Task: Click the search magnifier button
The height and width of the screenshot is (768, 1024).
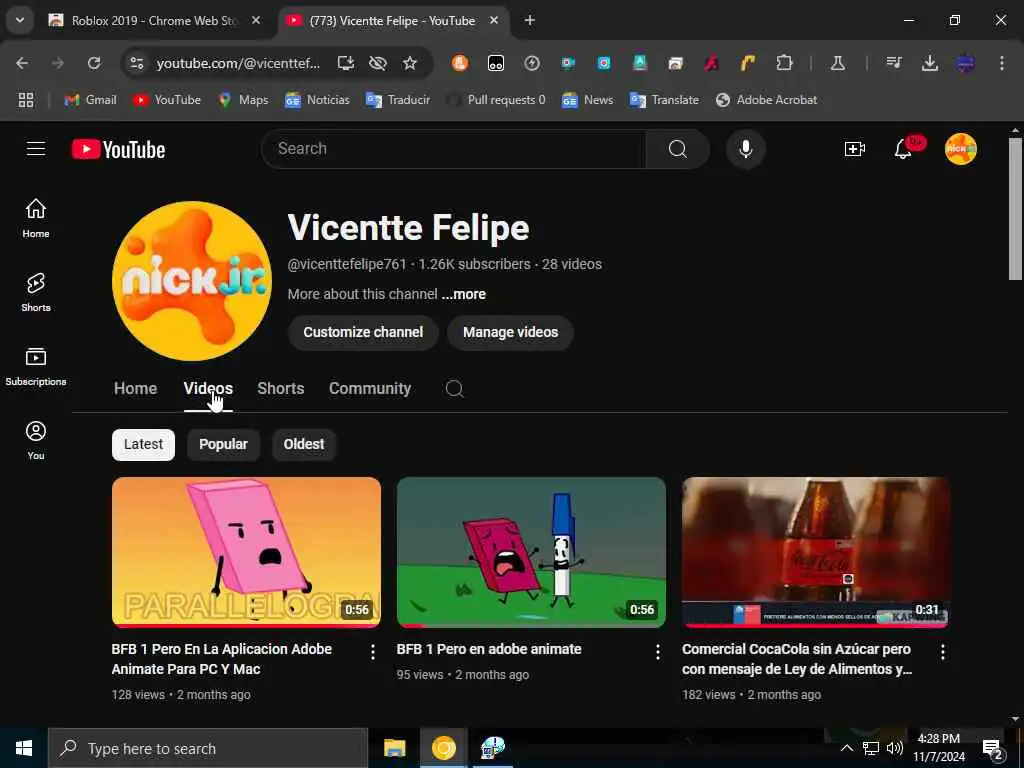Action: tap(677, 149)
